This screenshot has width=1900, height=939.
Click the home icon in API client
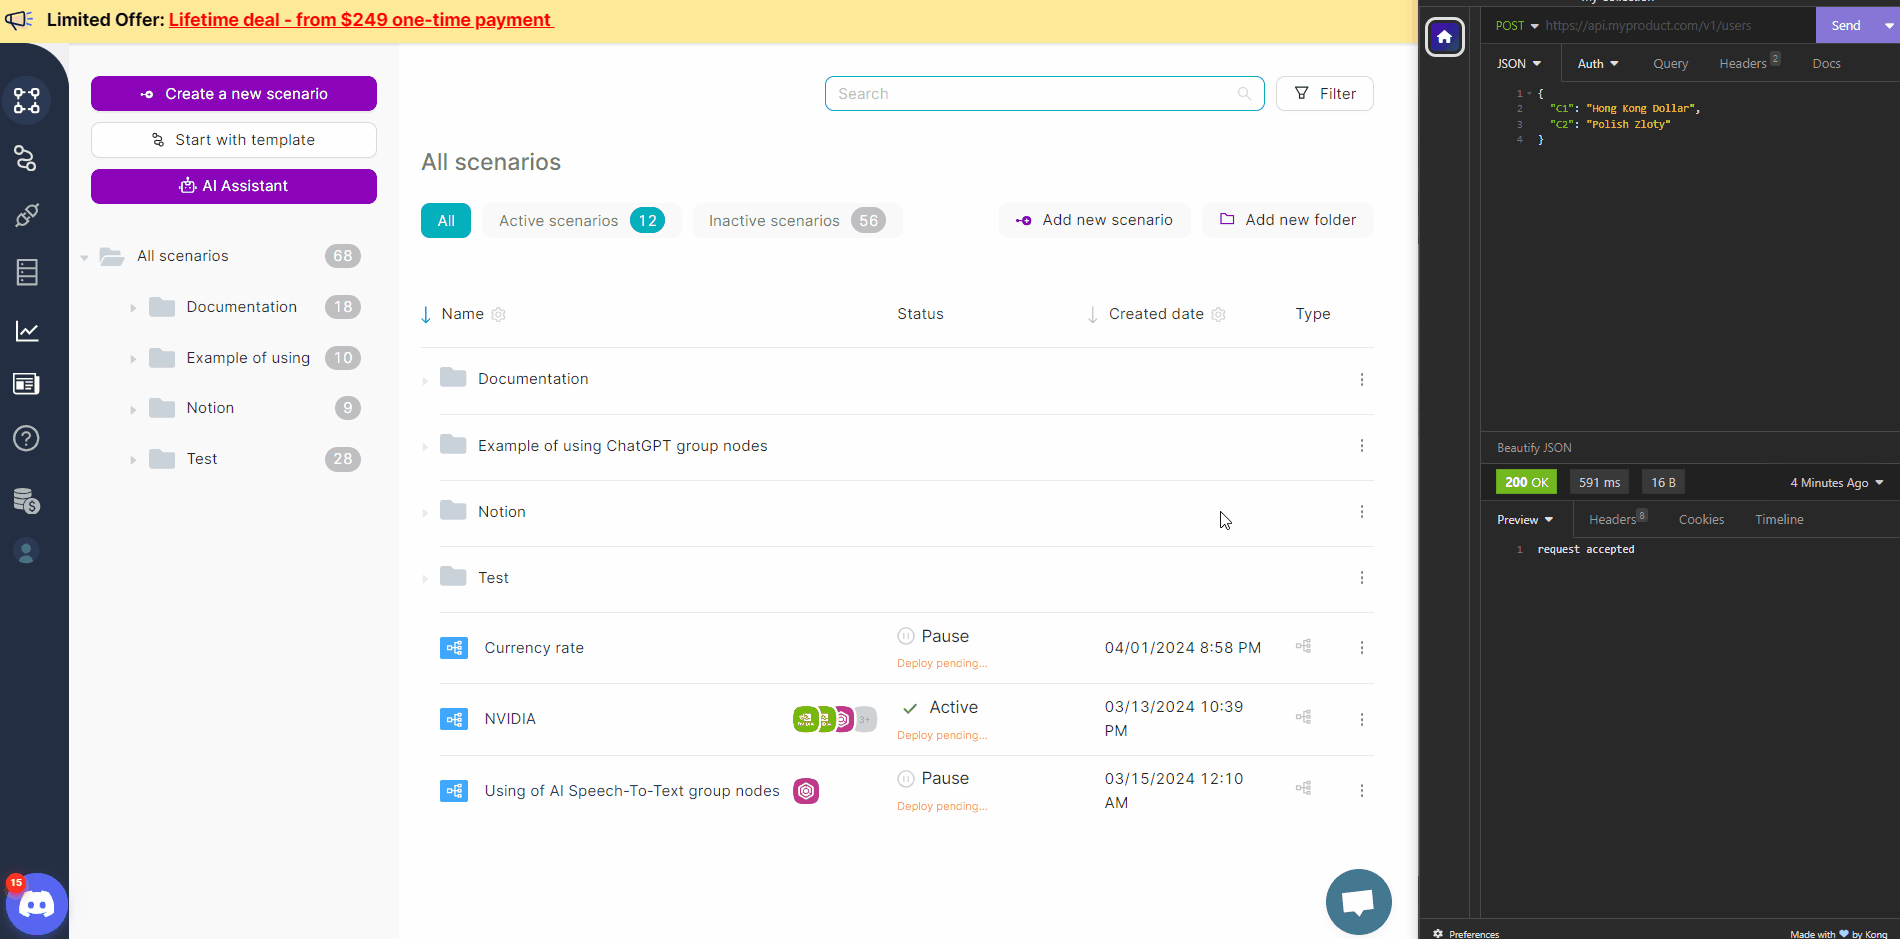(1444, 37)
